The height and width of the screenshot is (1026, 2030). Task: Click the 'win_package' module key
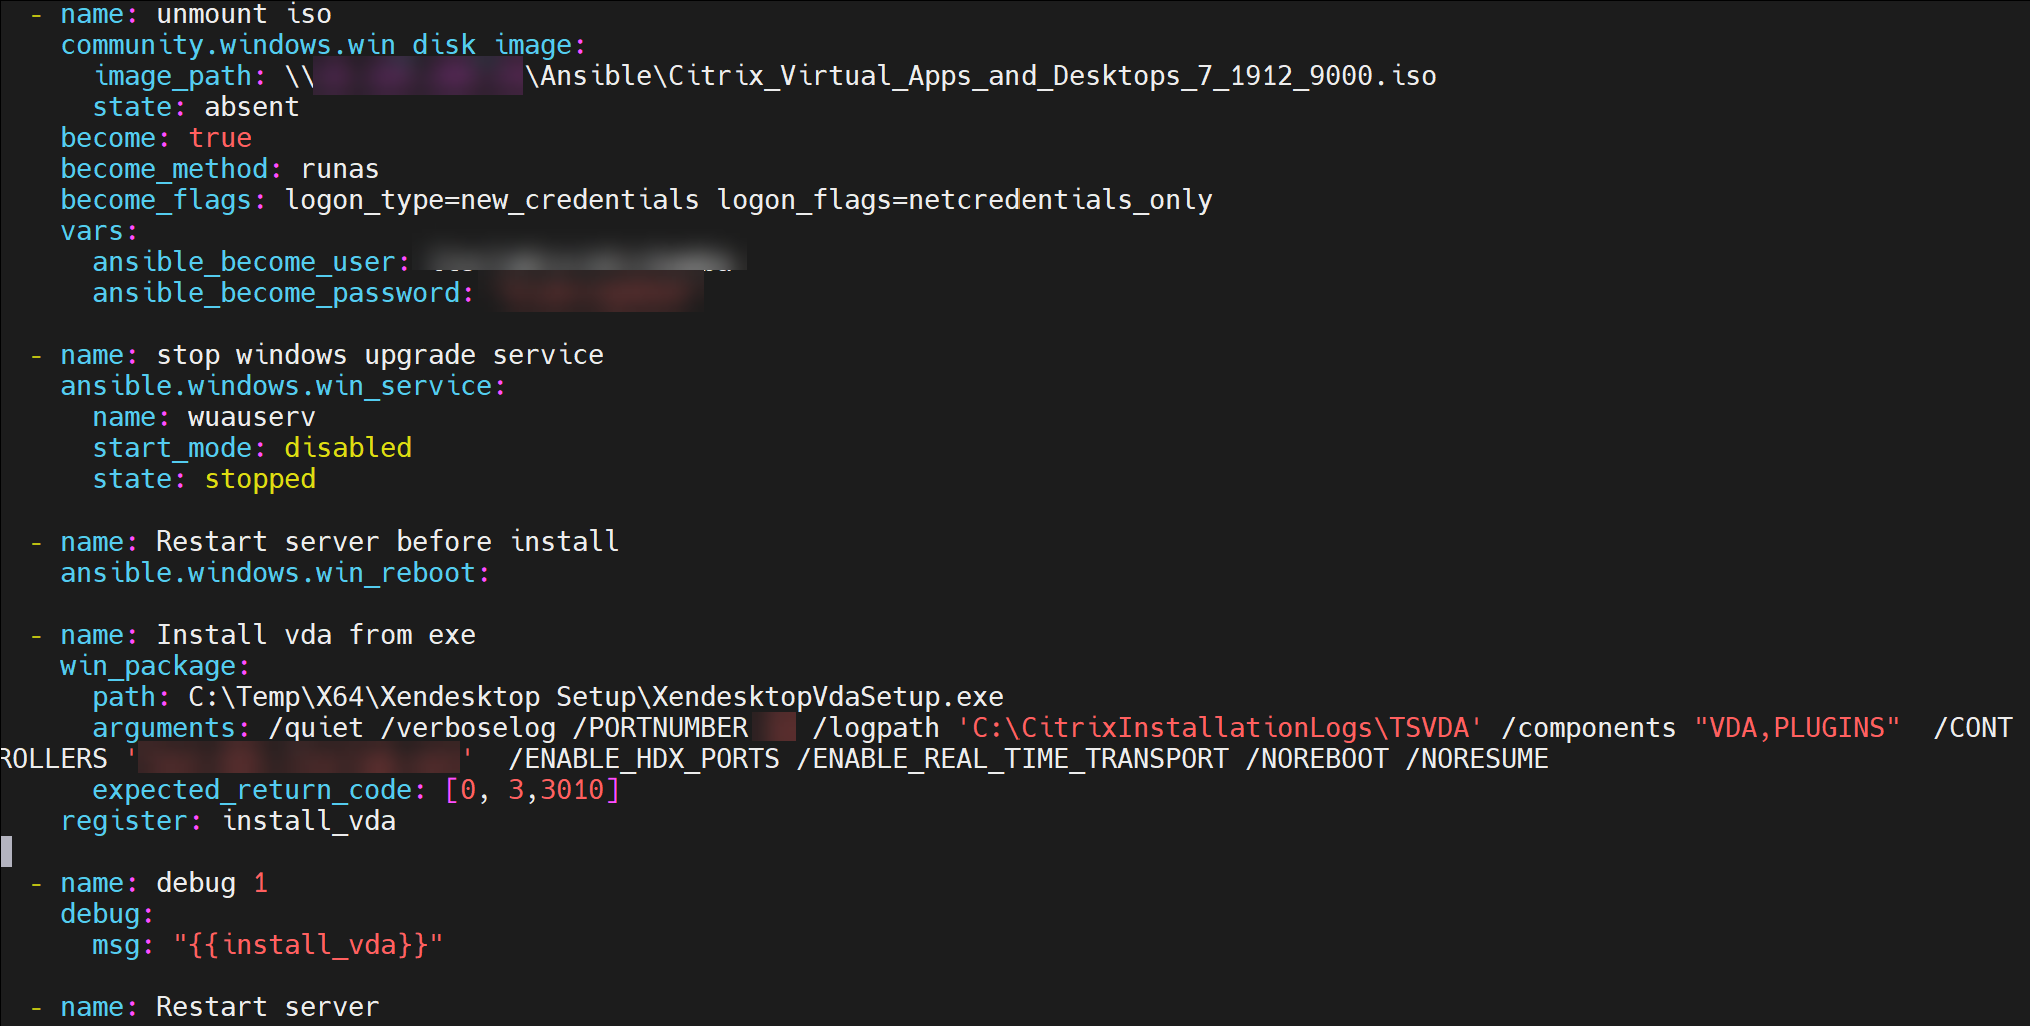click(148, 666)
